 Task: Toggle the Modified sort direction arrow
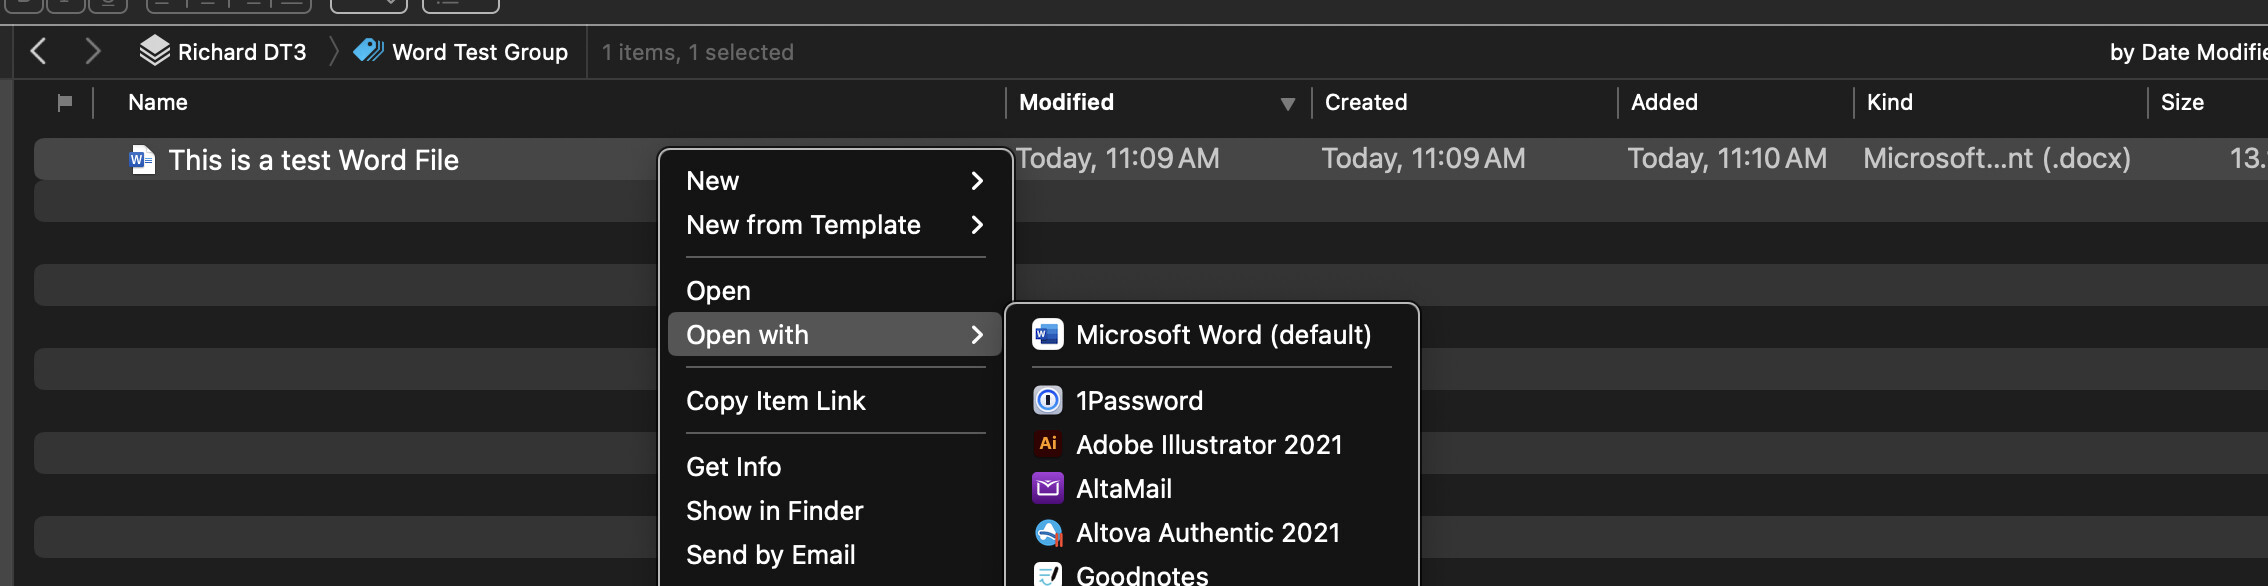tap(1288, 104)
